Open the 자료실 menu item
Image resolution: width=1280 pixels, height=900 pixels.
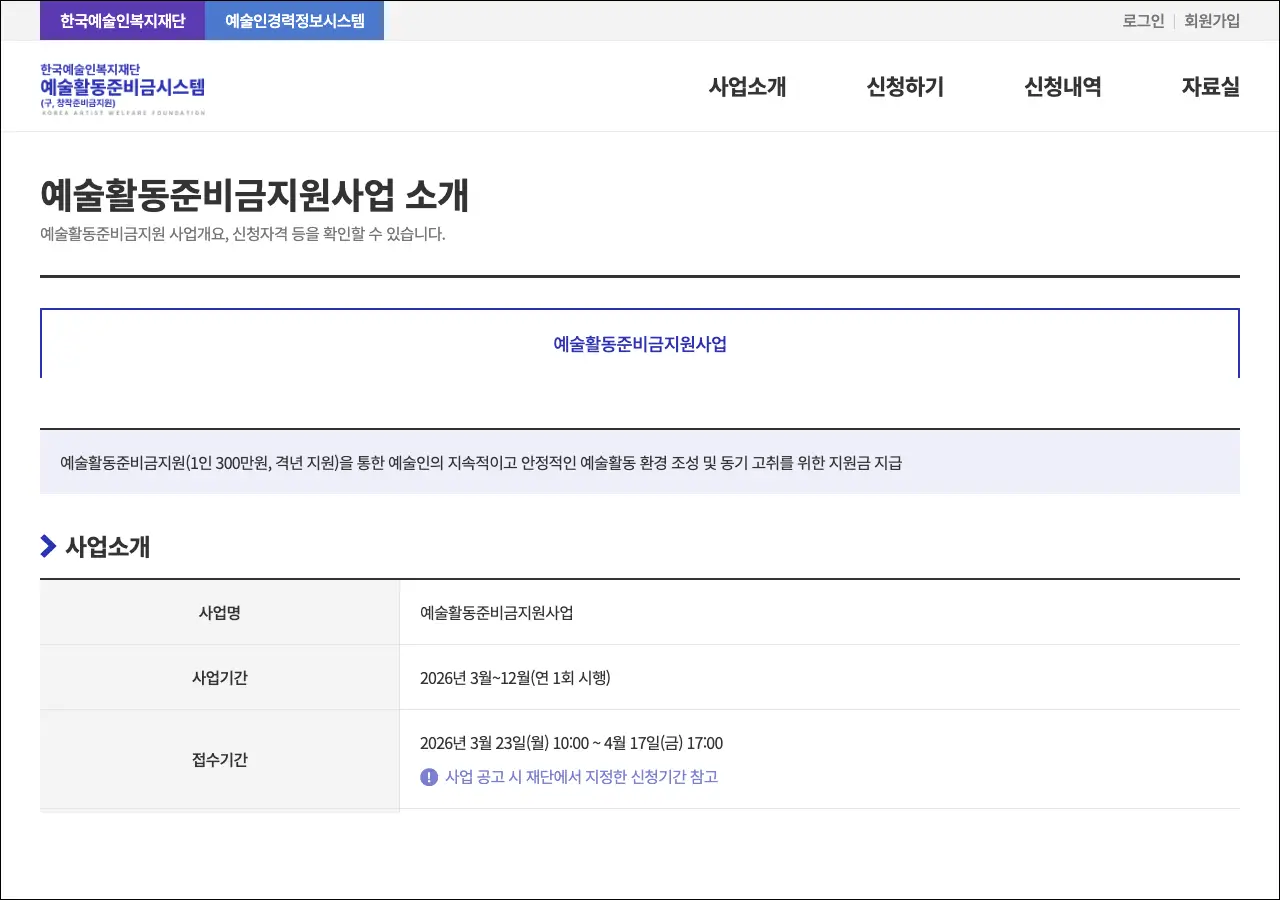coord(1210,87)
